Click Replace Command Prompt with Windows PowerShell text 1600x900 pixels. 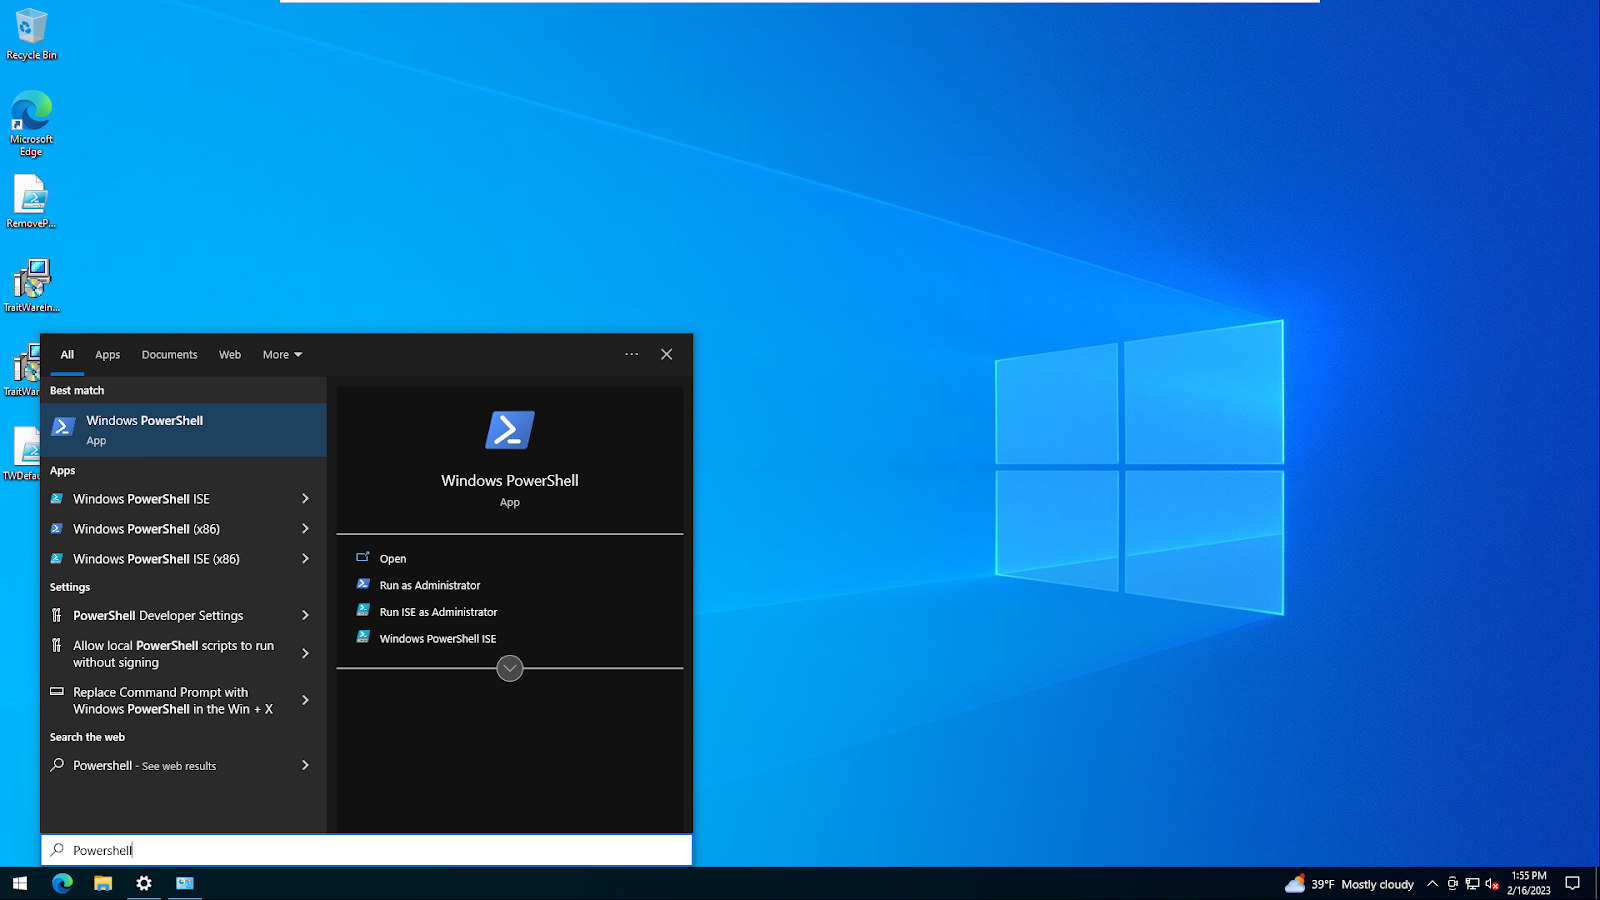(173, 700)
